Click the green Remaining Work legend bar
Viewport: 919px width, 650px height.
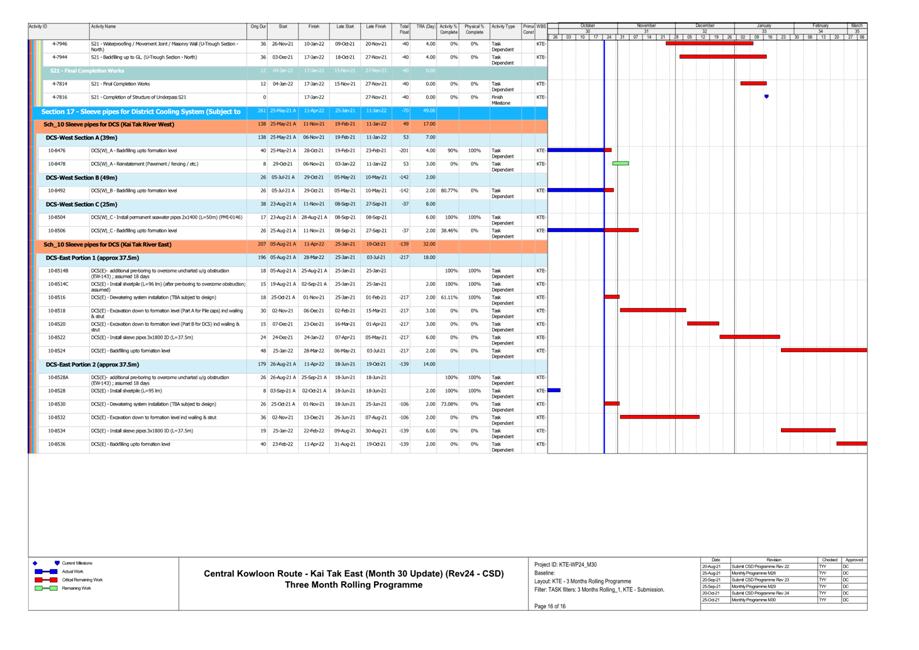click(46, 588)
